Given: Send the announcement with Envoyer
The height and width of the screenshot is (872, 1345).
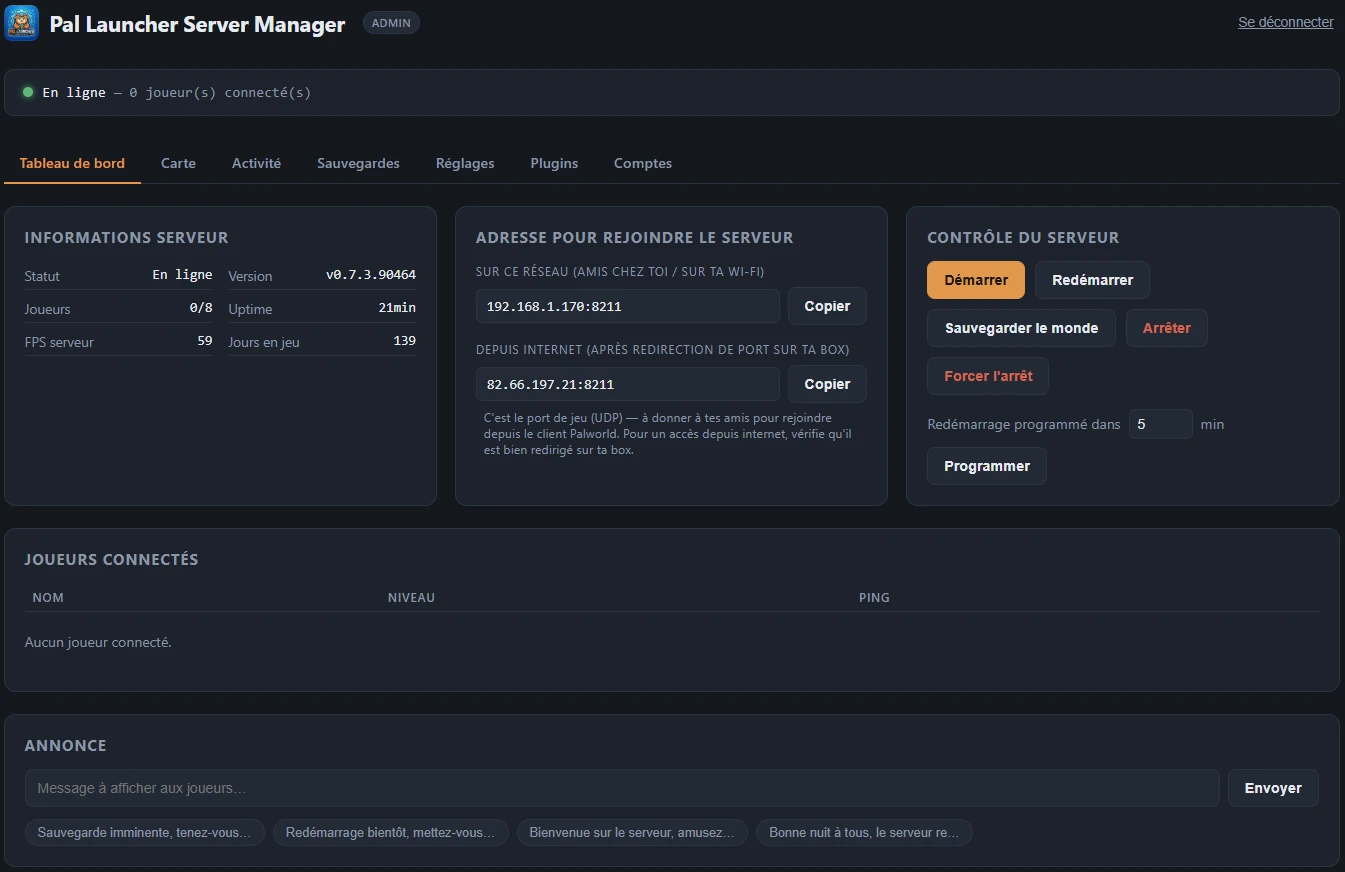Looking at the screenshot, I should coord(1273,788).
